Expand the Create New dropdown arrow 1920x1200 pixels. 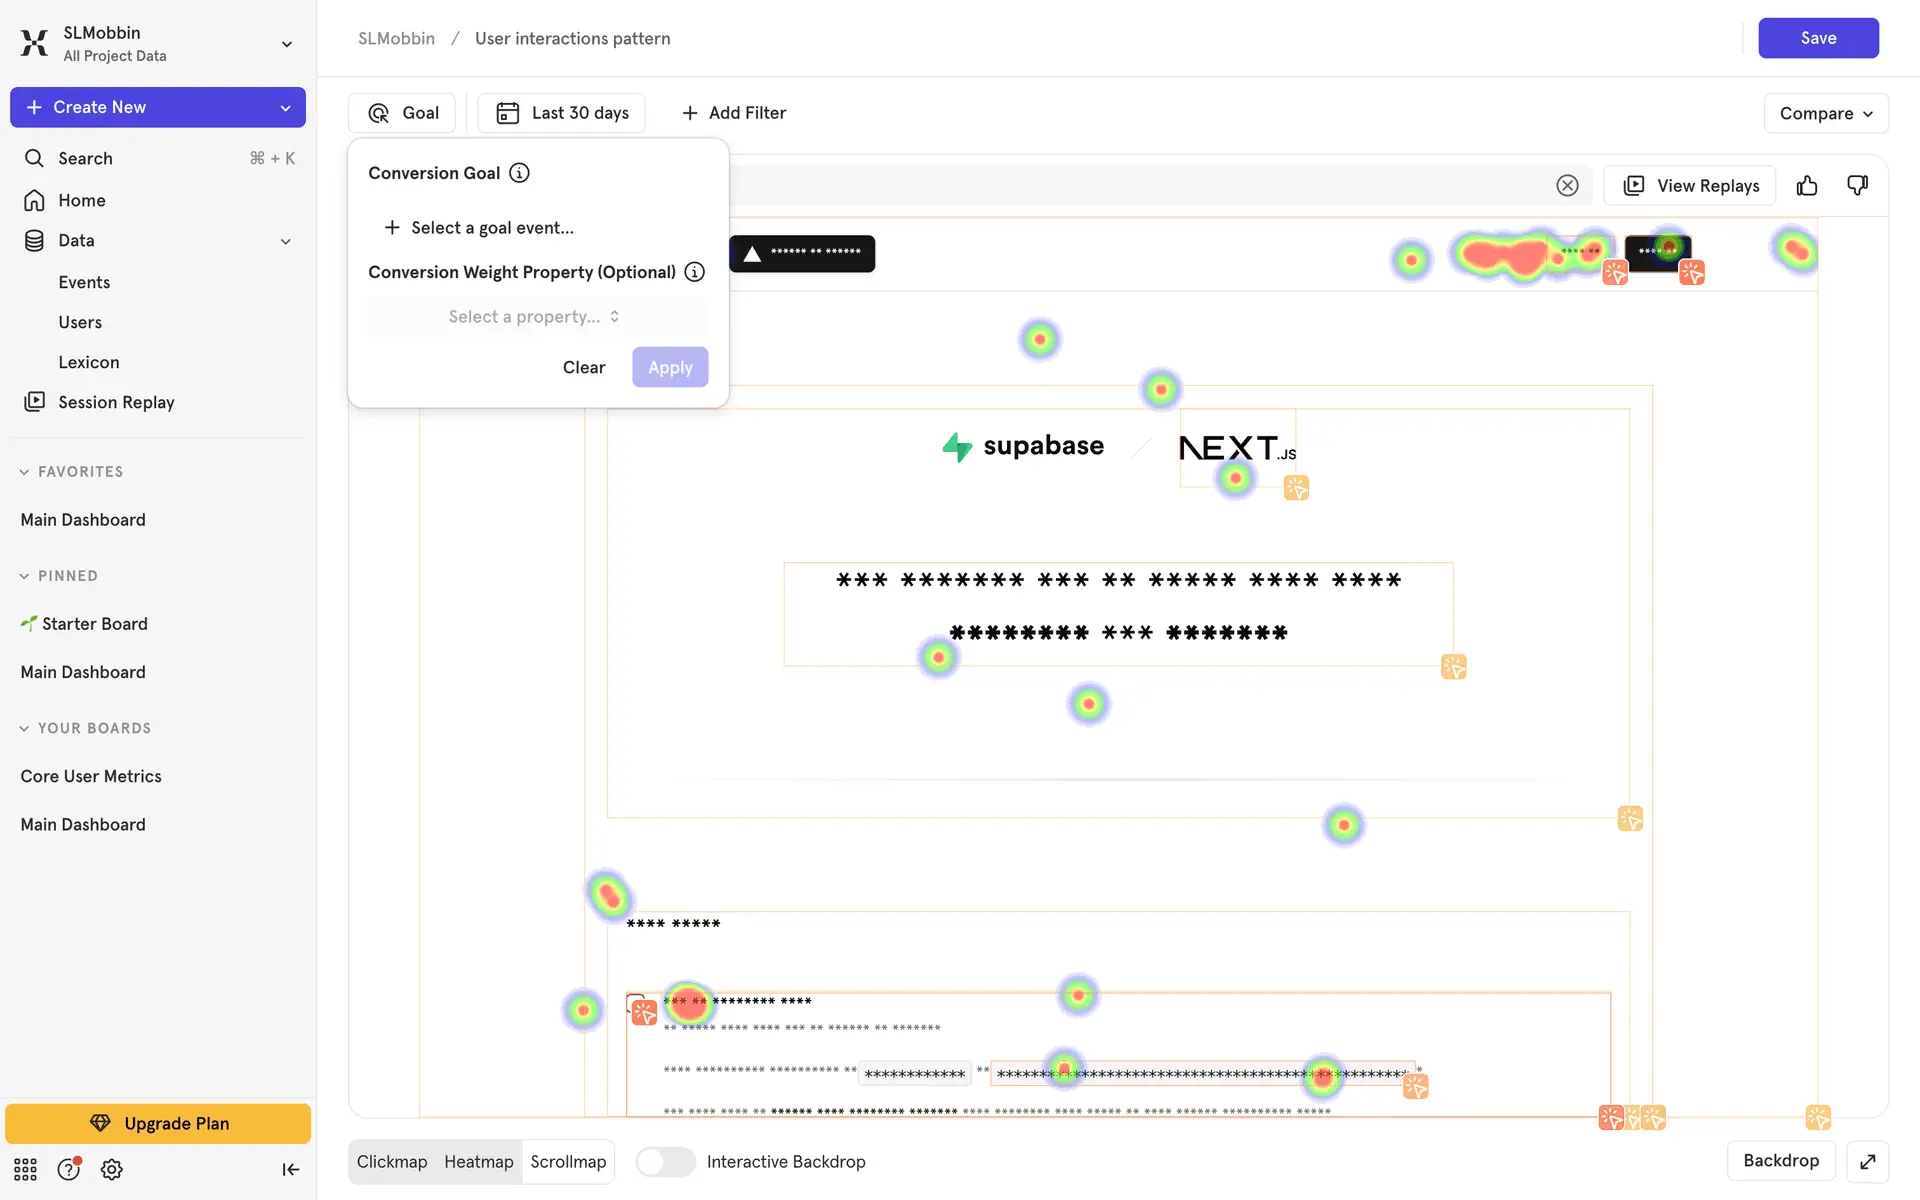[285, 108]
